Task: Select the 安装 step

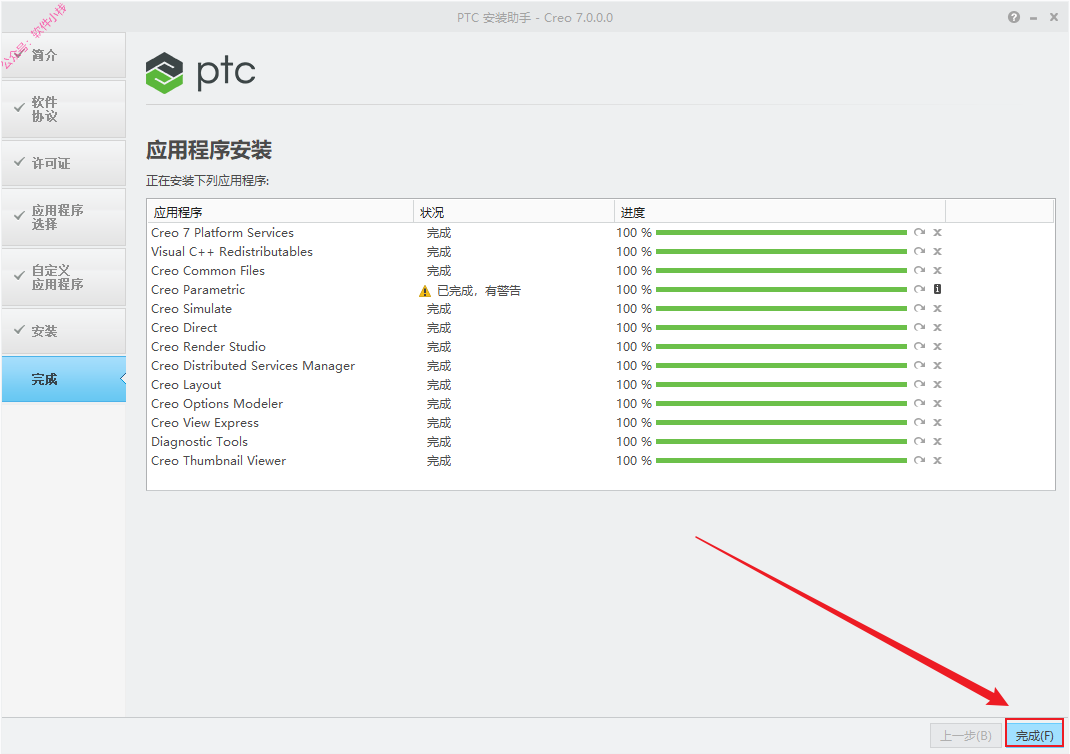Action: tap(63, 331)
